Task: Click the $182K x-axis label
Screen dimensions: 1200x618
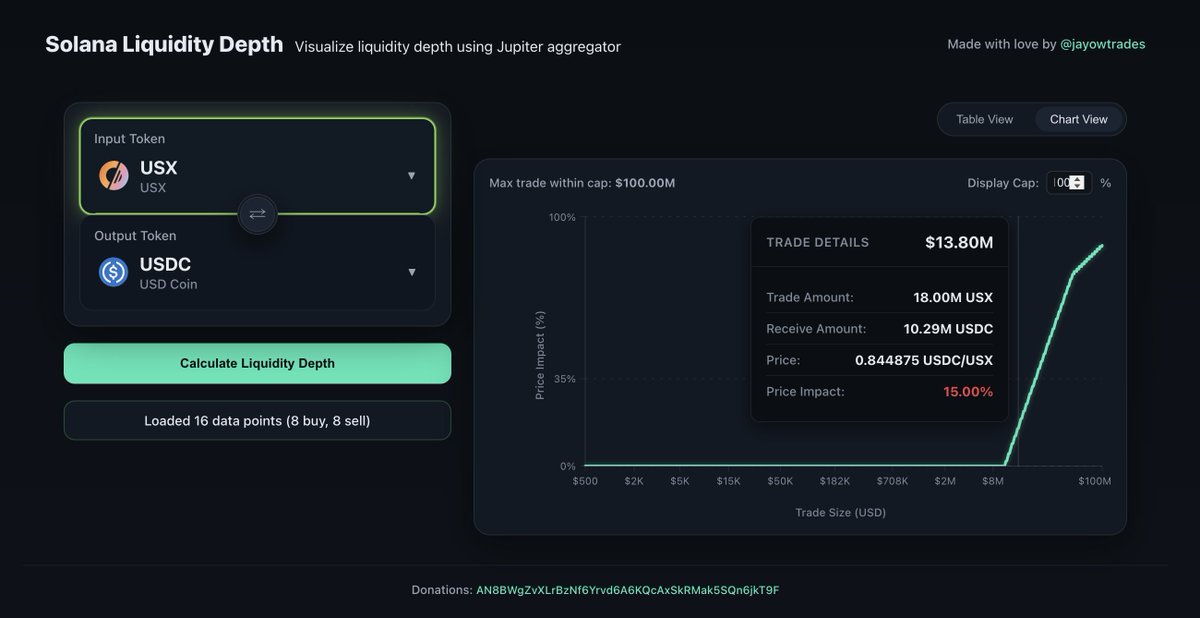Action: (835, 481)
